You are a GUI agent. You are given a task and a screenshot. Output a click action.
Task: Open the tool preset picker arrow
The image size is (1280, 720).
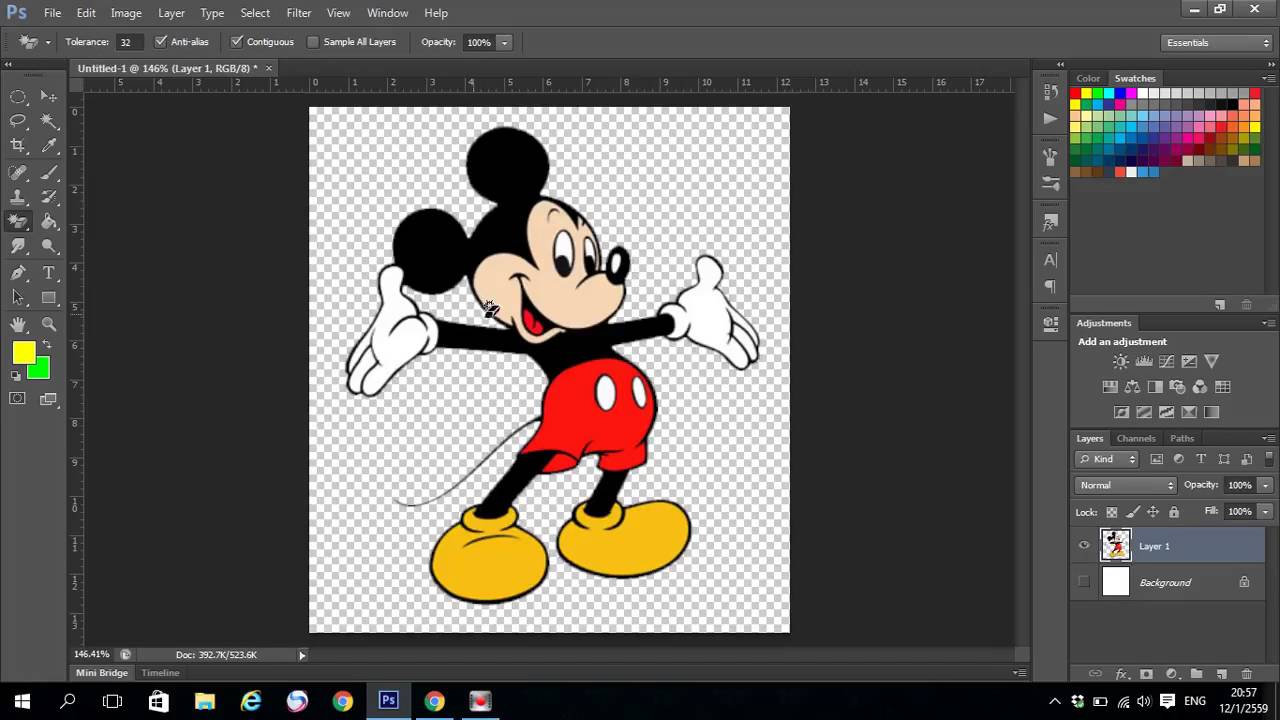click(47, 42)
